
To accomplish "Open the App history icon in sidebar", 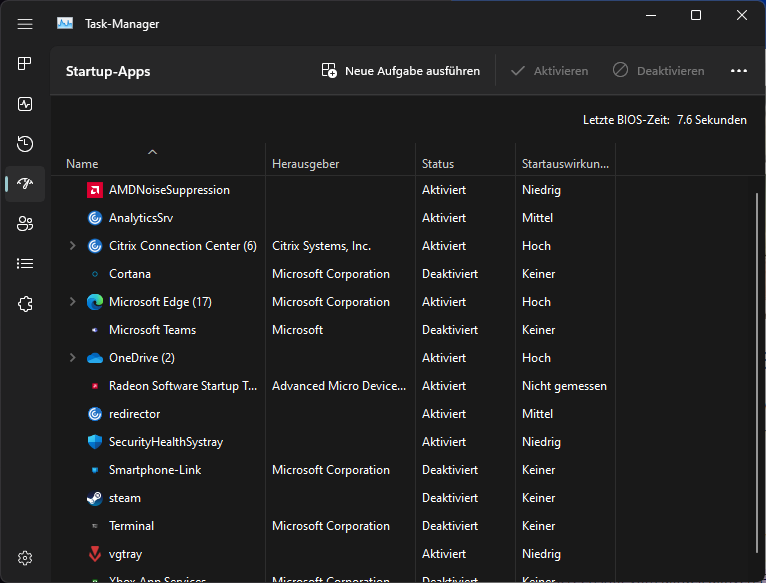I will click(25, 144).
